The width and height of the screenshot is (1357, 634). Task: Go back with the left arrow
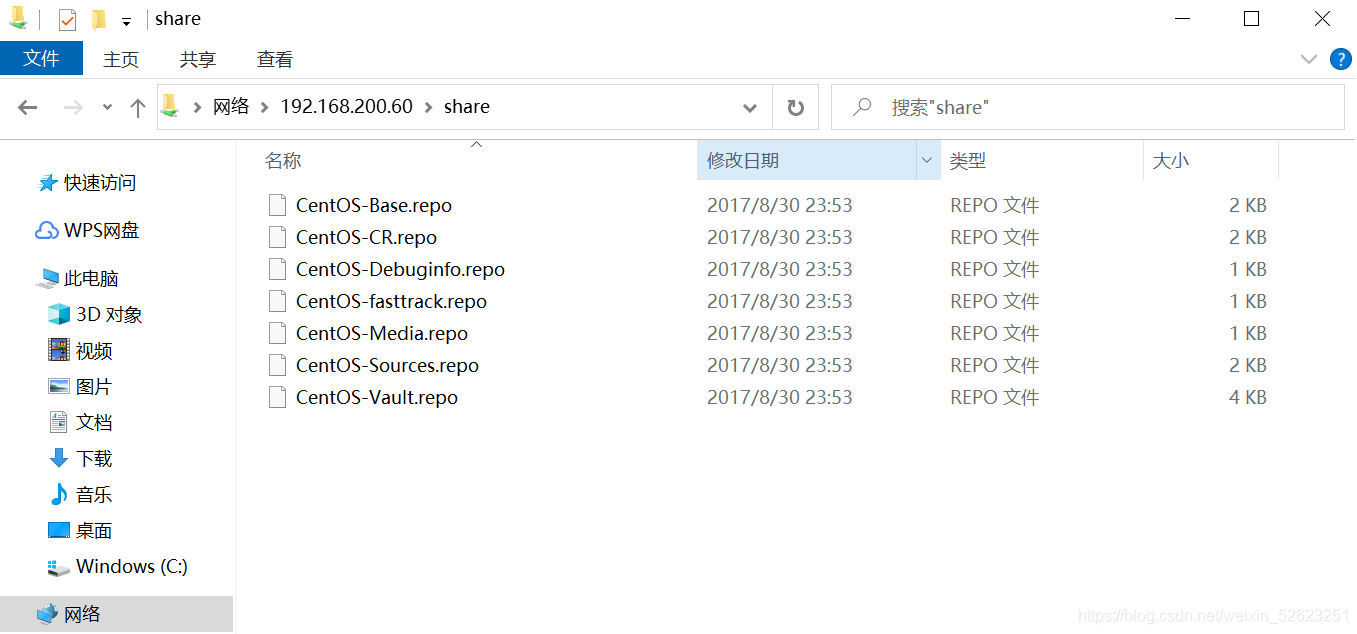[27, 107]
